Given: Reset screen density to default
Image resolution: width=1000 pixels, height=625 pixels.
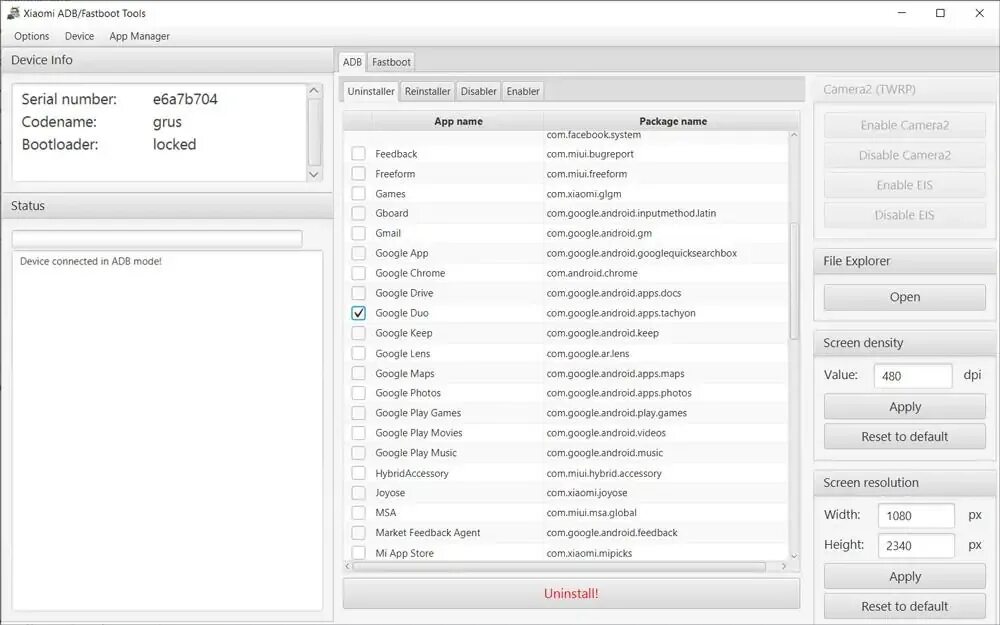Looking at the screenshot, I should (x=904, y=437).
